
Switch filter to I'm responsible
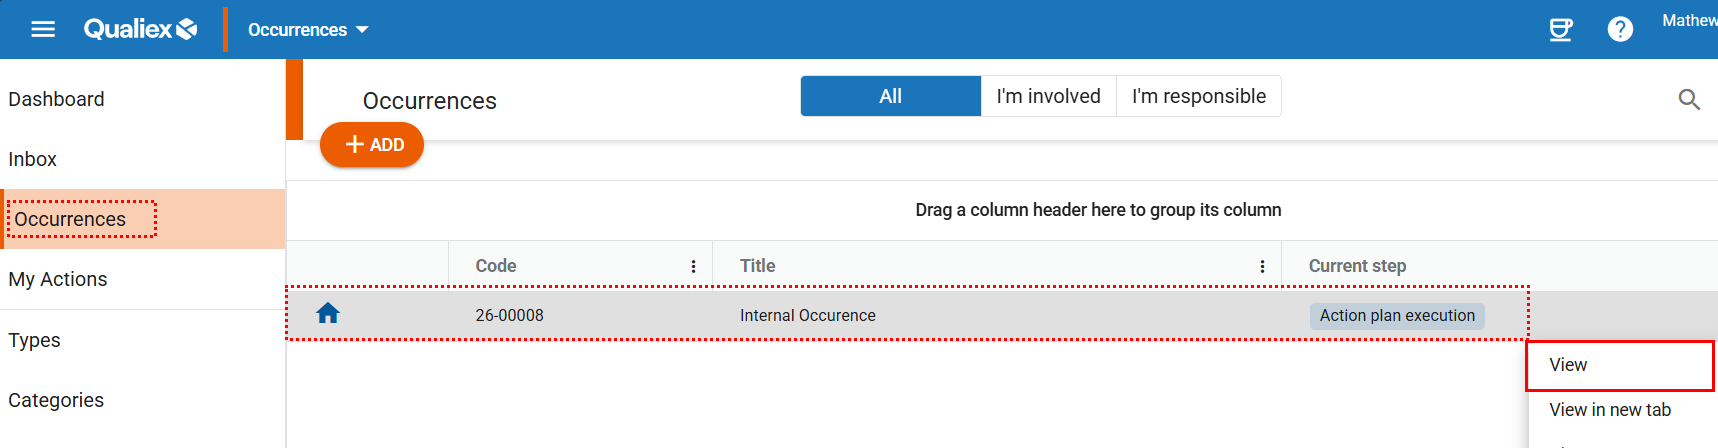tap(1198, 96)
